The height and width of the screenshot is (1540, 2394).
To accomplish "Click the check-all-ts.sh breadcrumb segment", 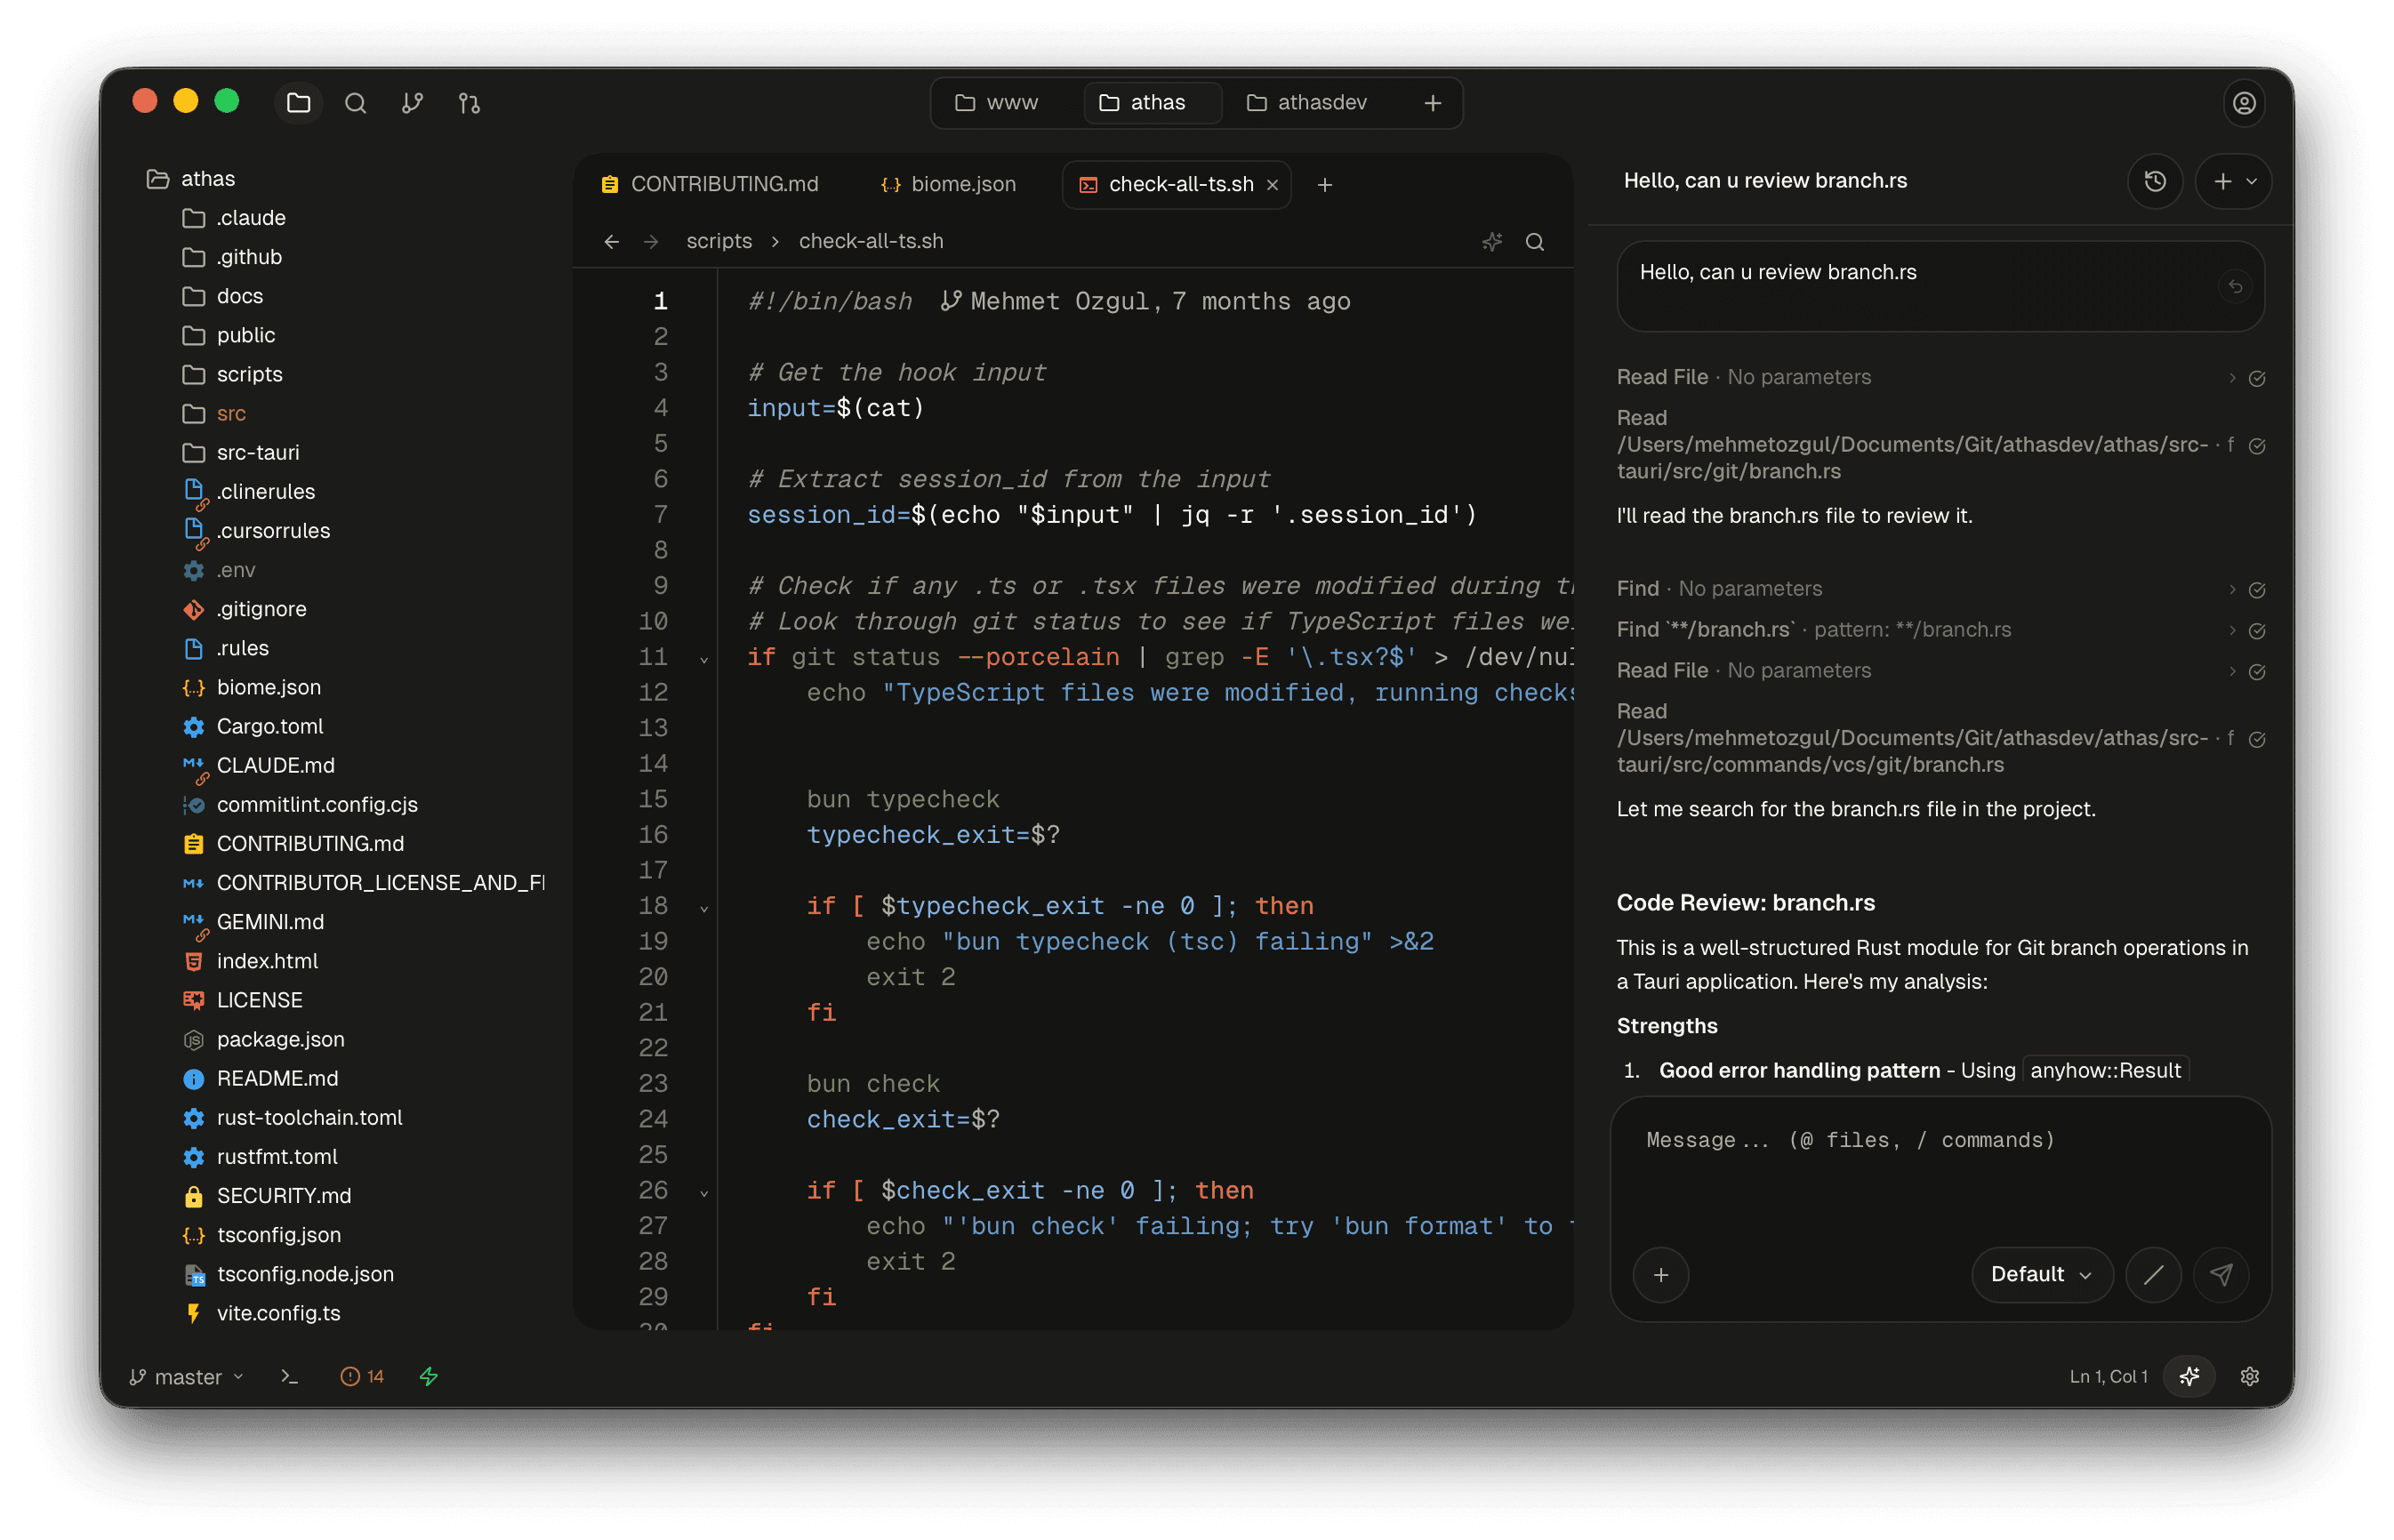I will [x=870, y=242].
